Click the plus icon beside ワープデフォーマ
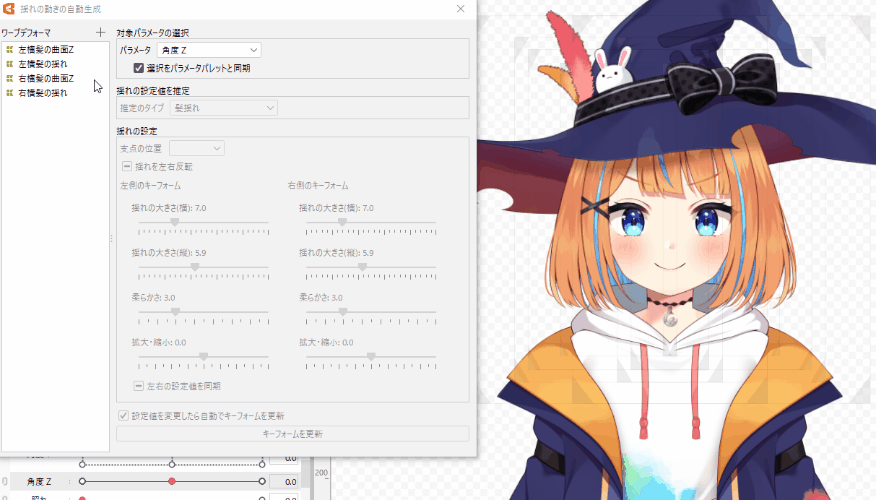The image size is (876, 500). pos(100,32)
